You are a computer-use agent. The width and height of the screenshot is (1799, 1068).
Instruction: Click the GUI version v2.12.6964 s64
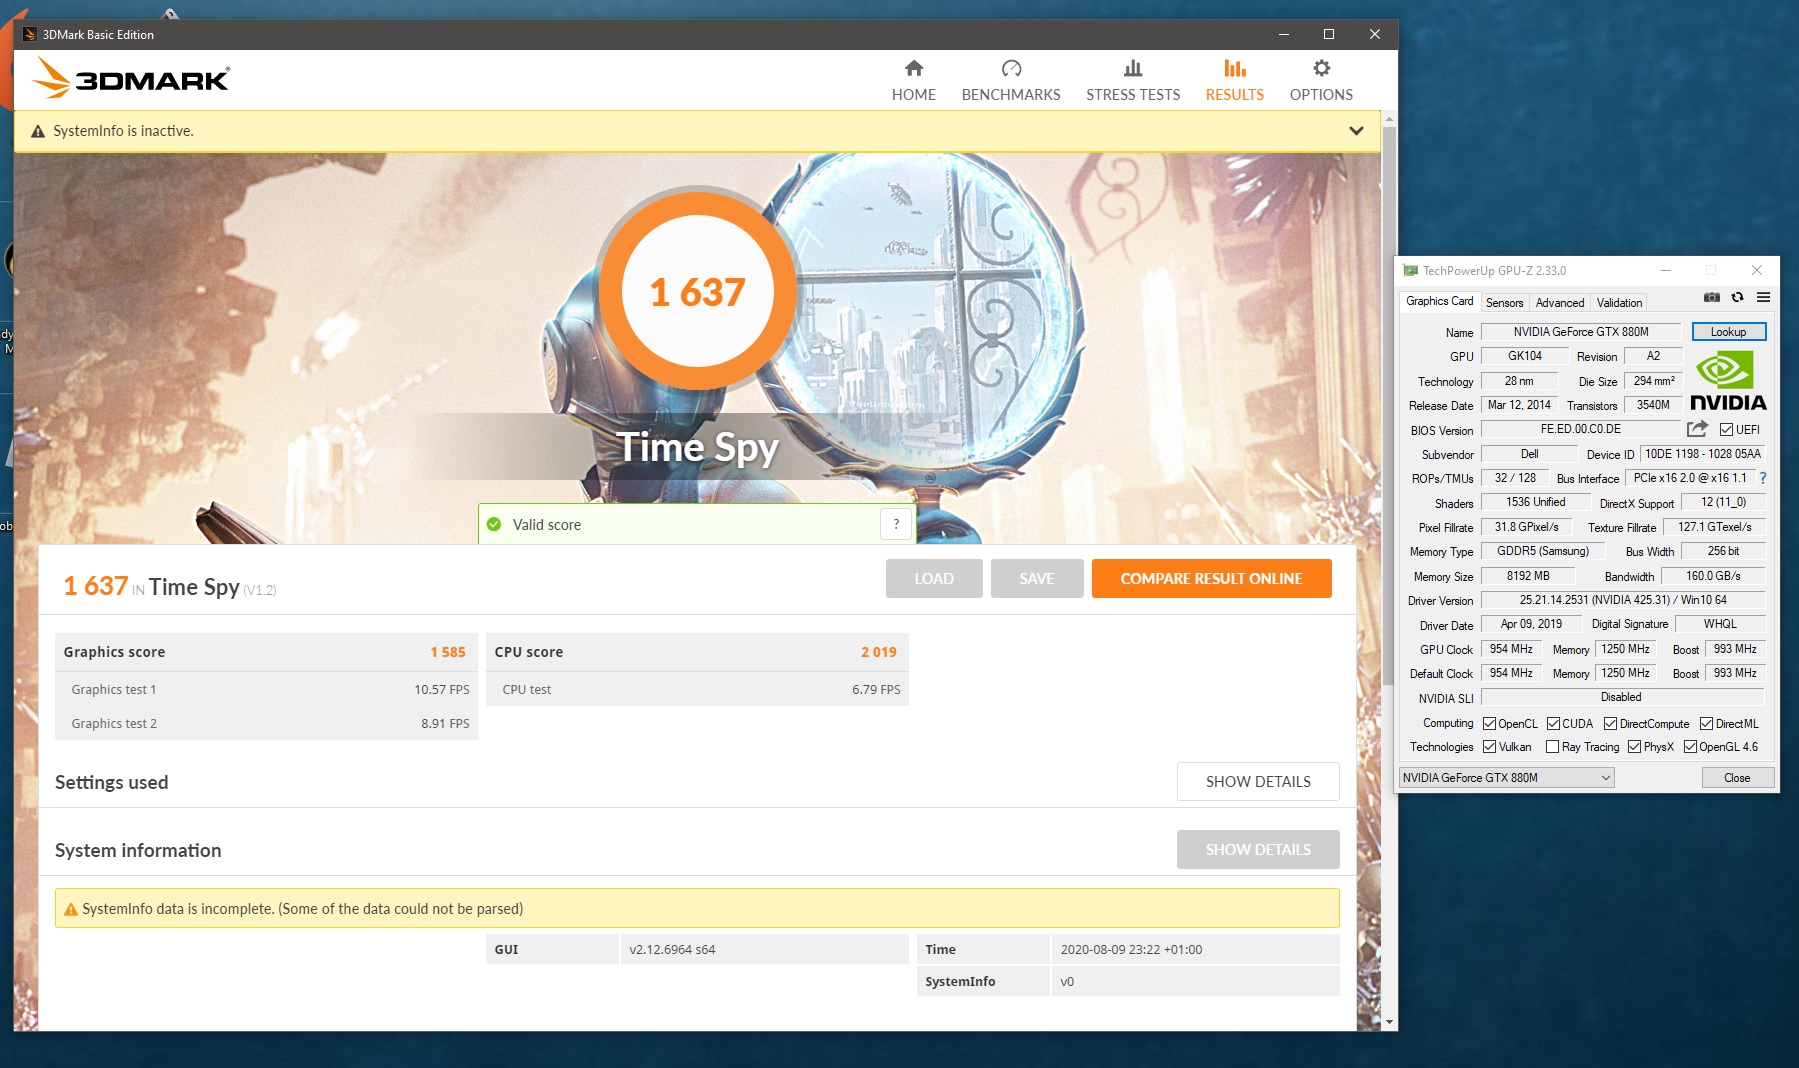pos(672,949)
